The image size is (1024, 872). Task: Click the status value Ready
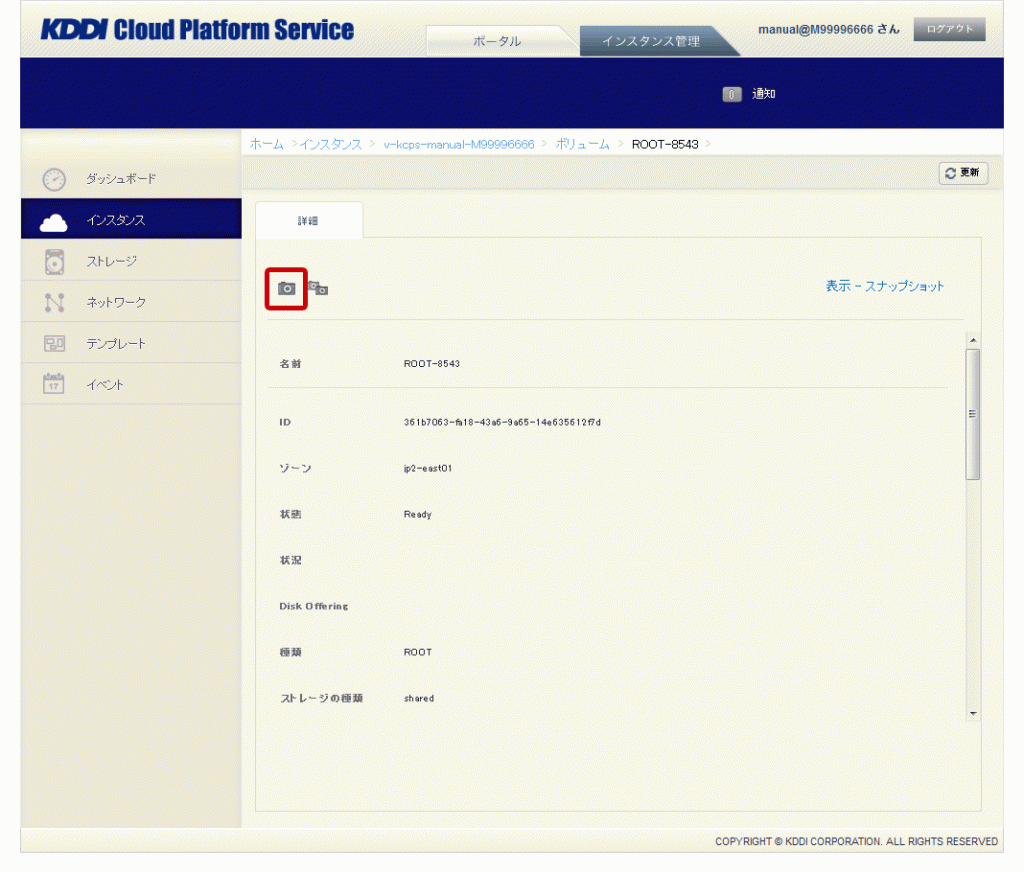click(x=418, y=515)
